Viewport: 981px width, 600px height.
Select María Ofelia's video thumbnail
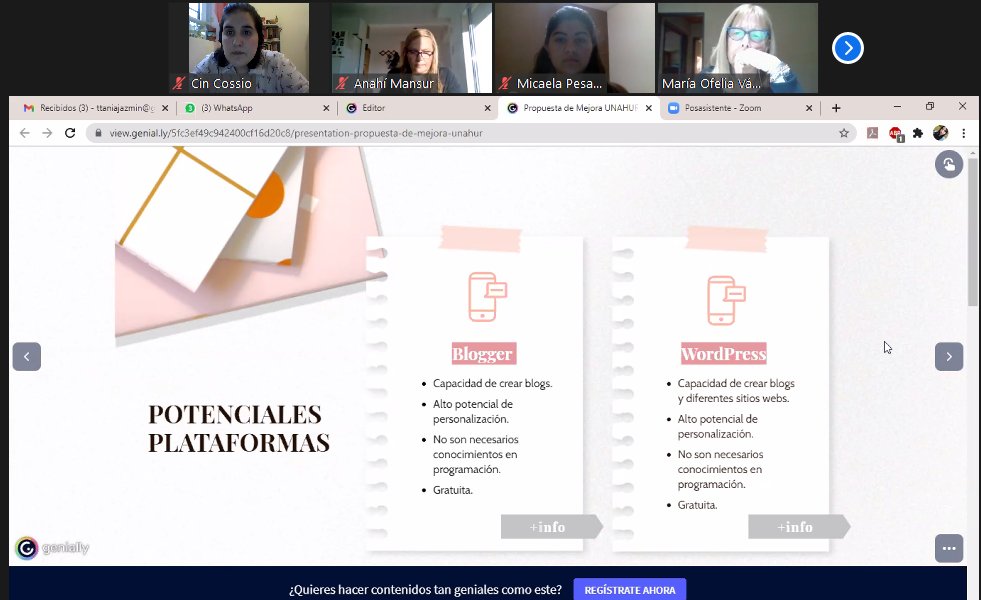(x=738, y=48)
